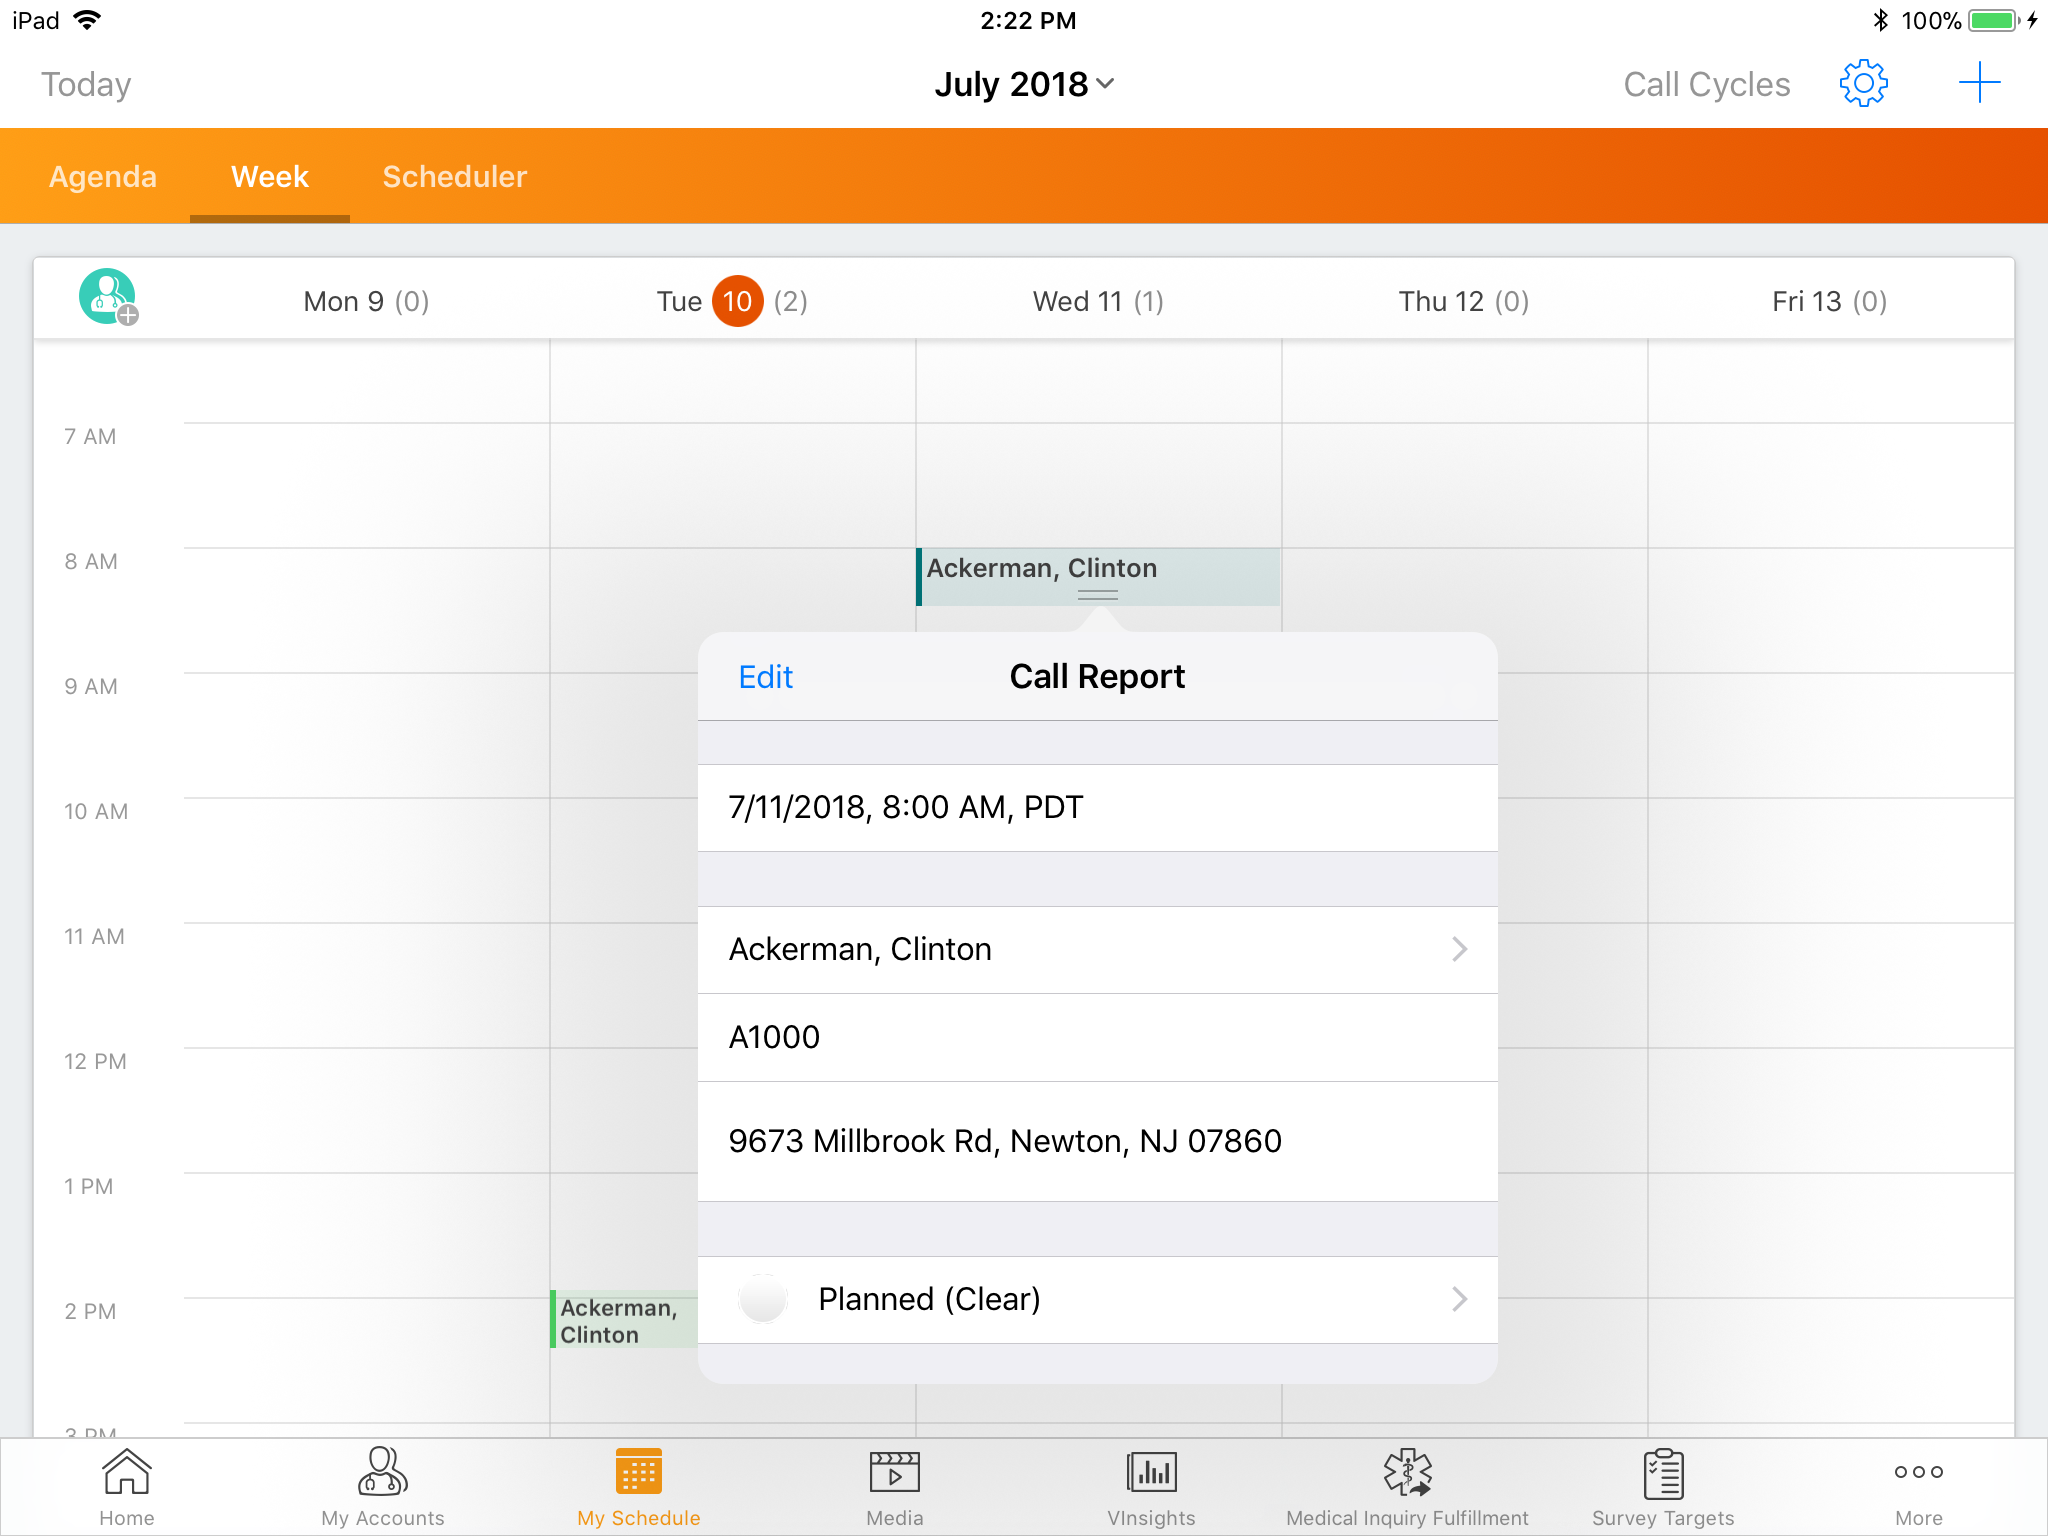Tap the Today button
Viewport: 2048px width, 1536px height.
pyautogui.click(x=86, y=84)
